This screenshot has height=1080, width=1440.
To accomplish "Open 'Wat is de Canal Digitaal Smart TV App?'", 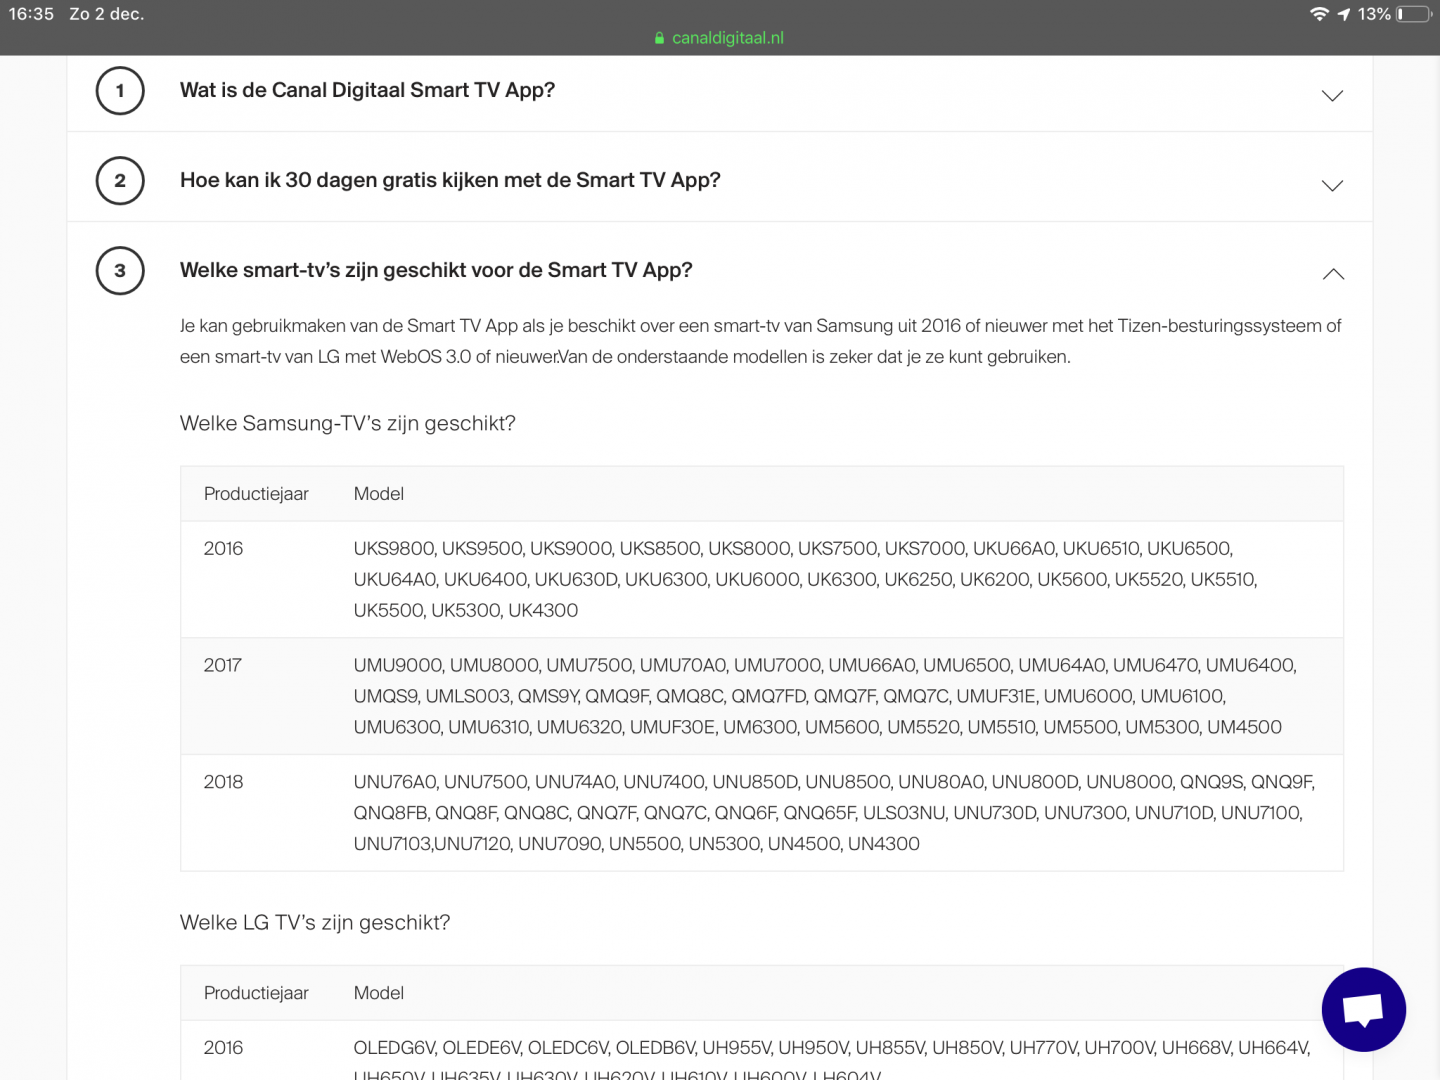I will [367, 90].
